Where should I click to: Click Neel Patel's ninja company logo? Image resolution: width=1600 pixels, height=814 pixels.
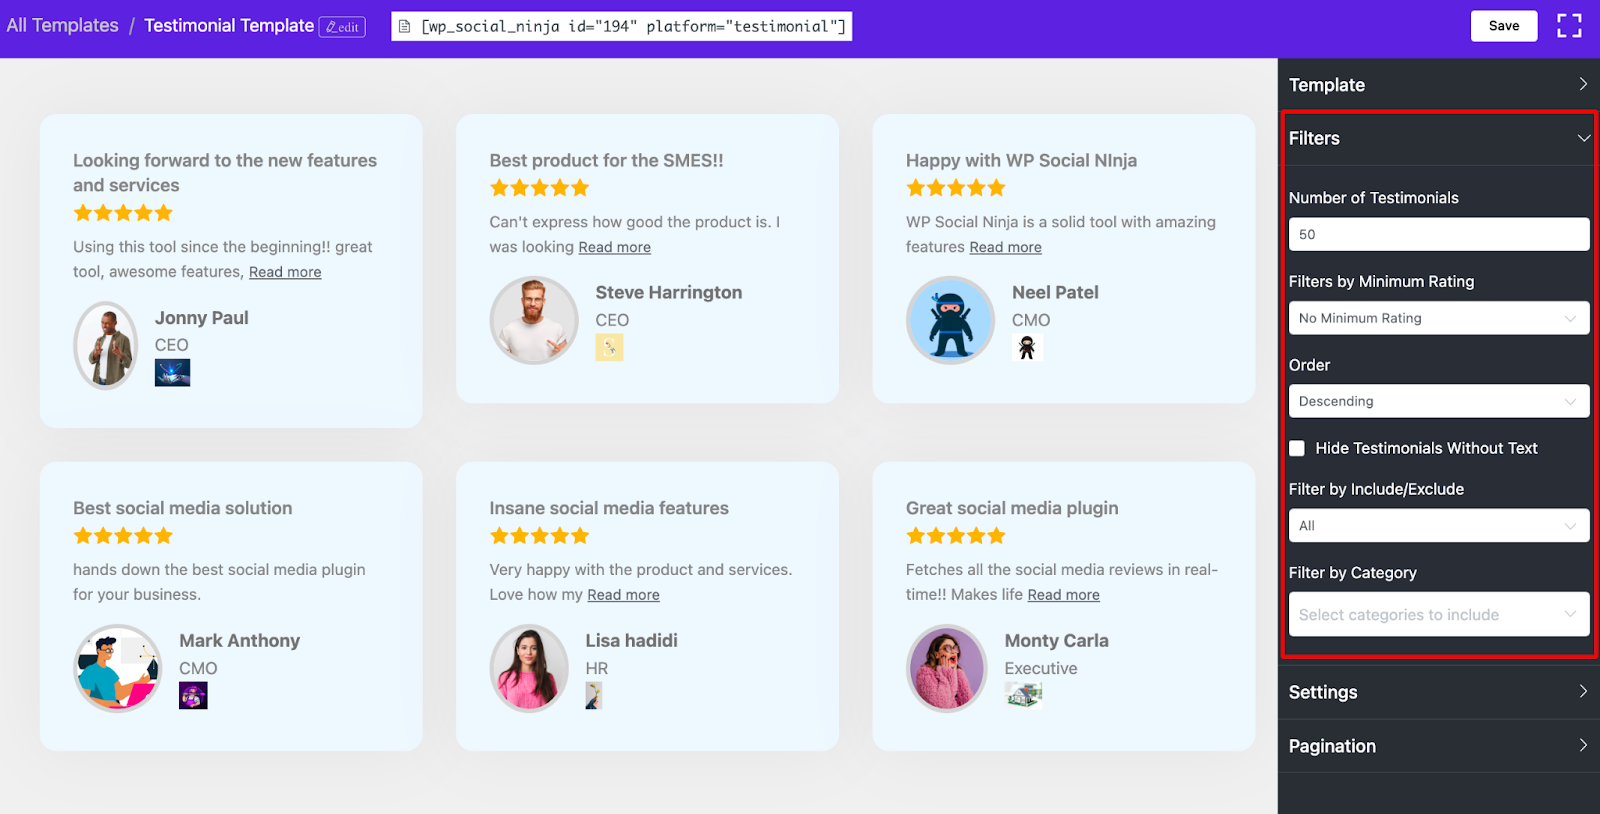[1026, 347]
